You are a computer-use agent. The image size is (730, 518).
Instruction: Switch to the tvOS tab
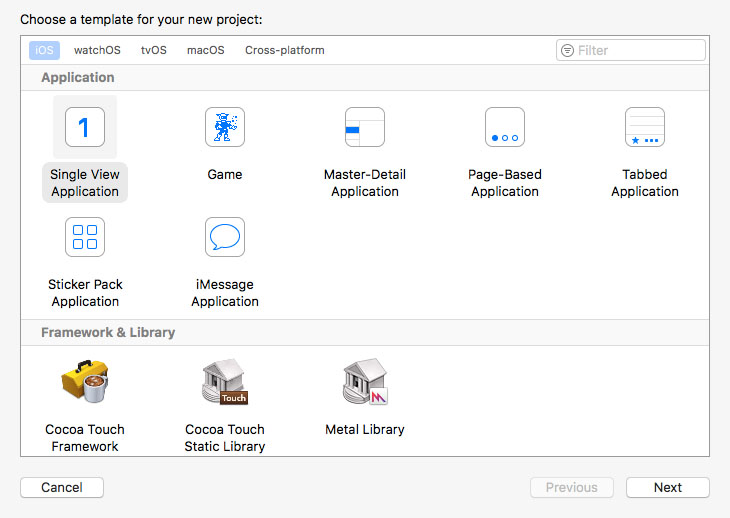coord(154,50)
